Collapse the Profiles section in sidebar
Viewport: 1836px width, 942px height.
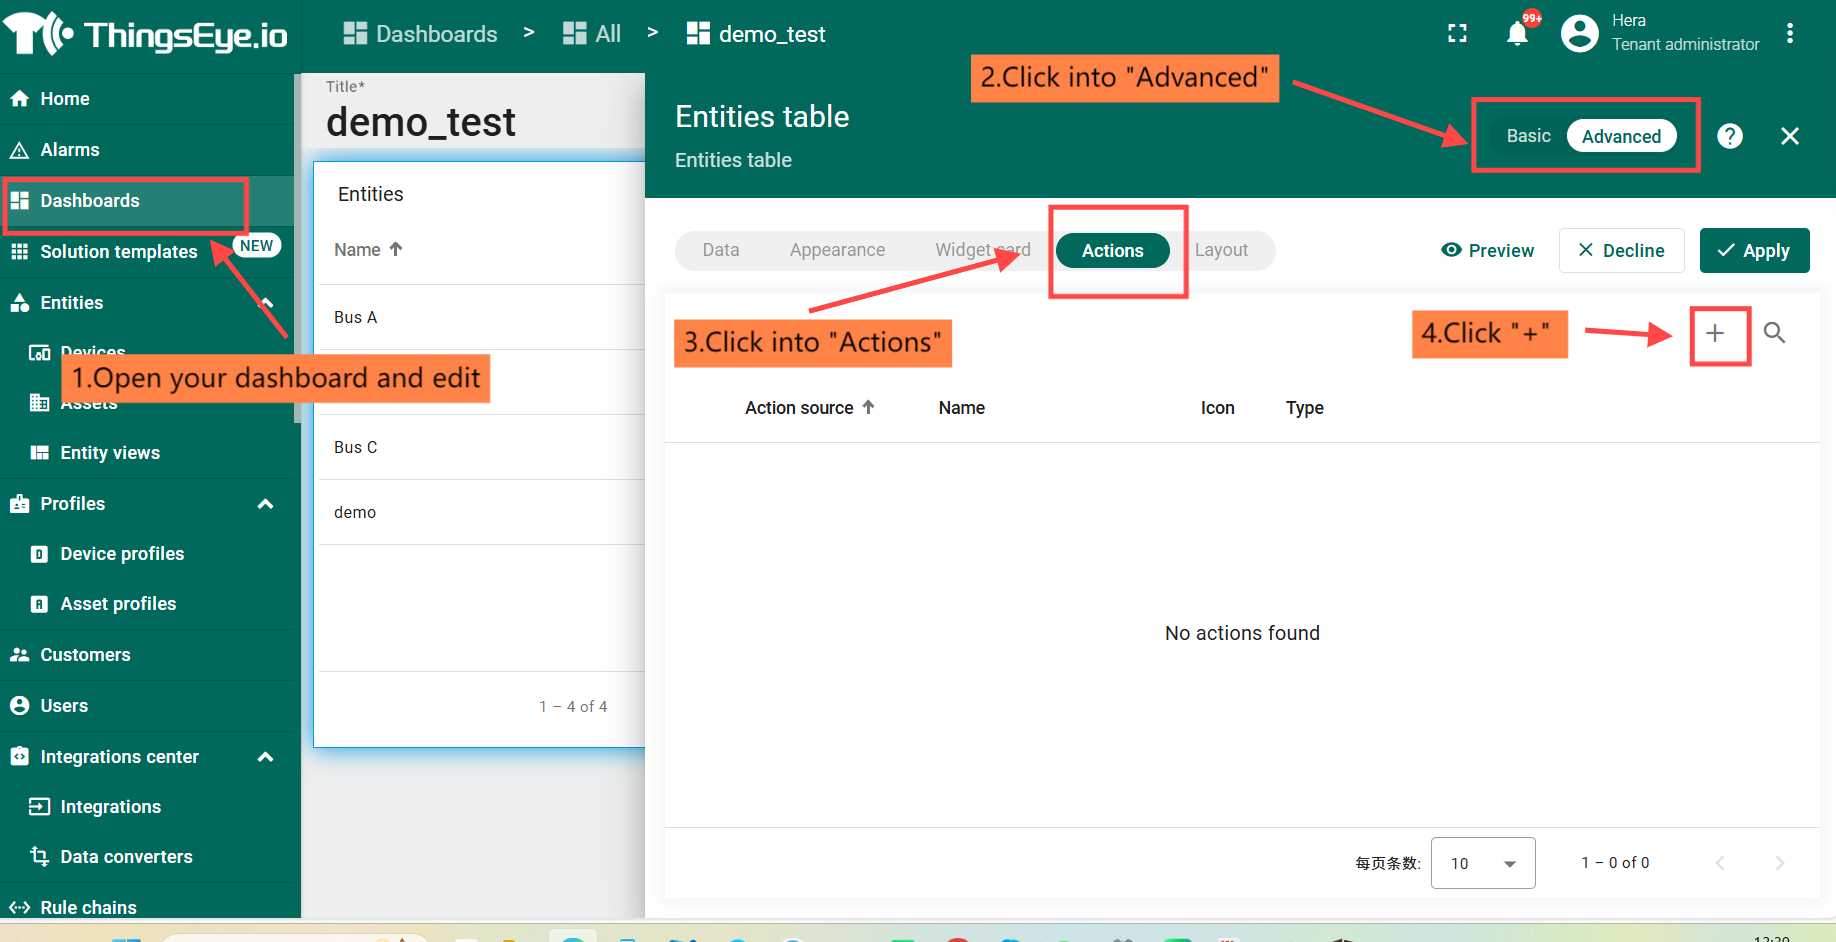click(265, 504)
